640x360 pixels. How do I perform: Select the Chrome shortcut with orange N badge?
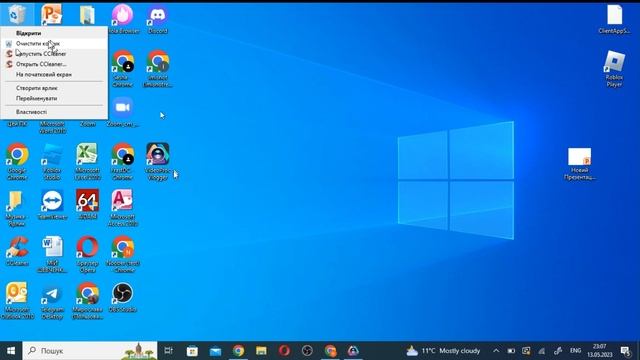122,254
